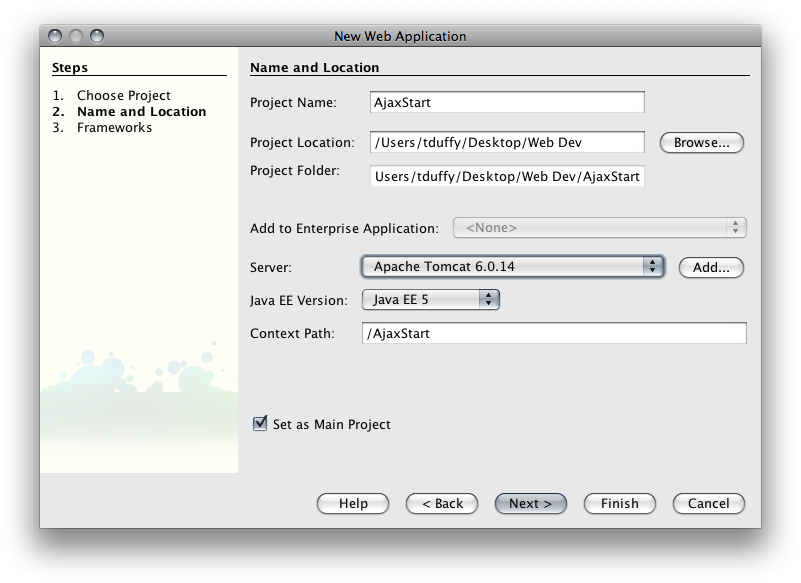Click Next to continue to Frameworks

click(x=531, y=503)
